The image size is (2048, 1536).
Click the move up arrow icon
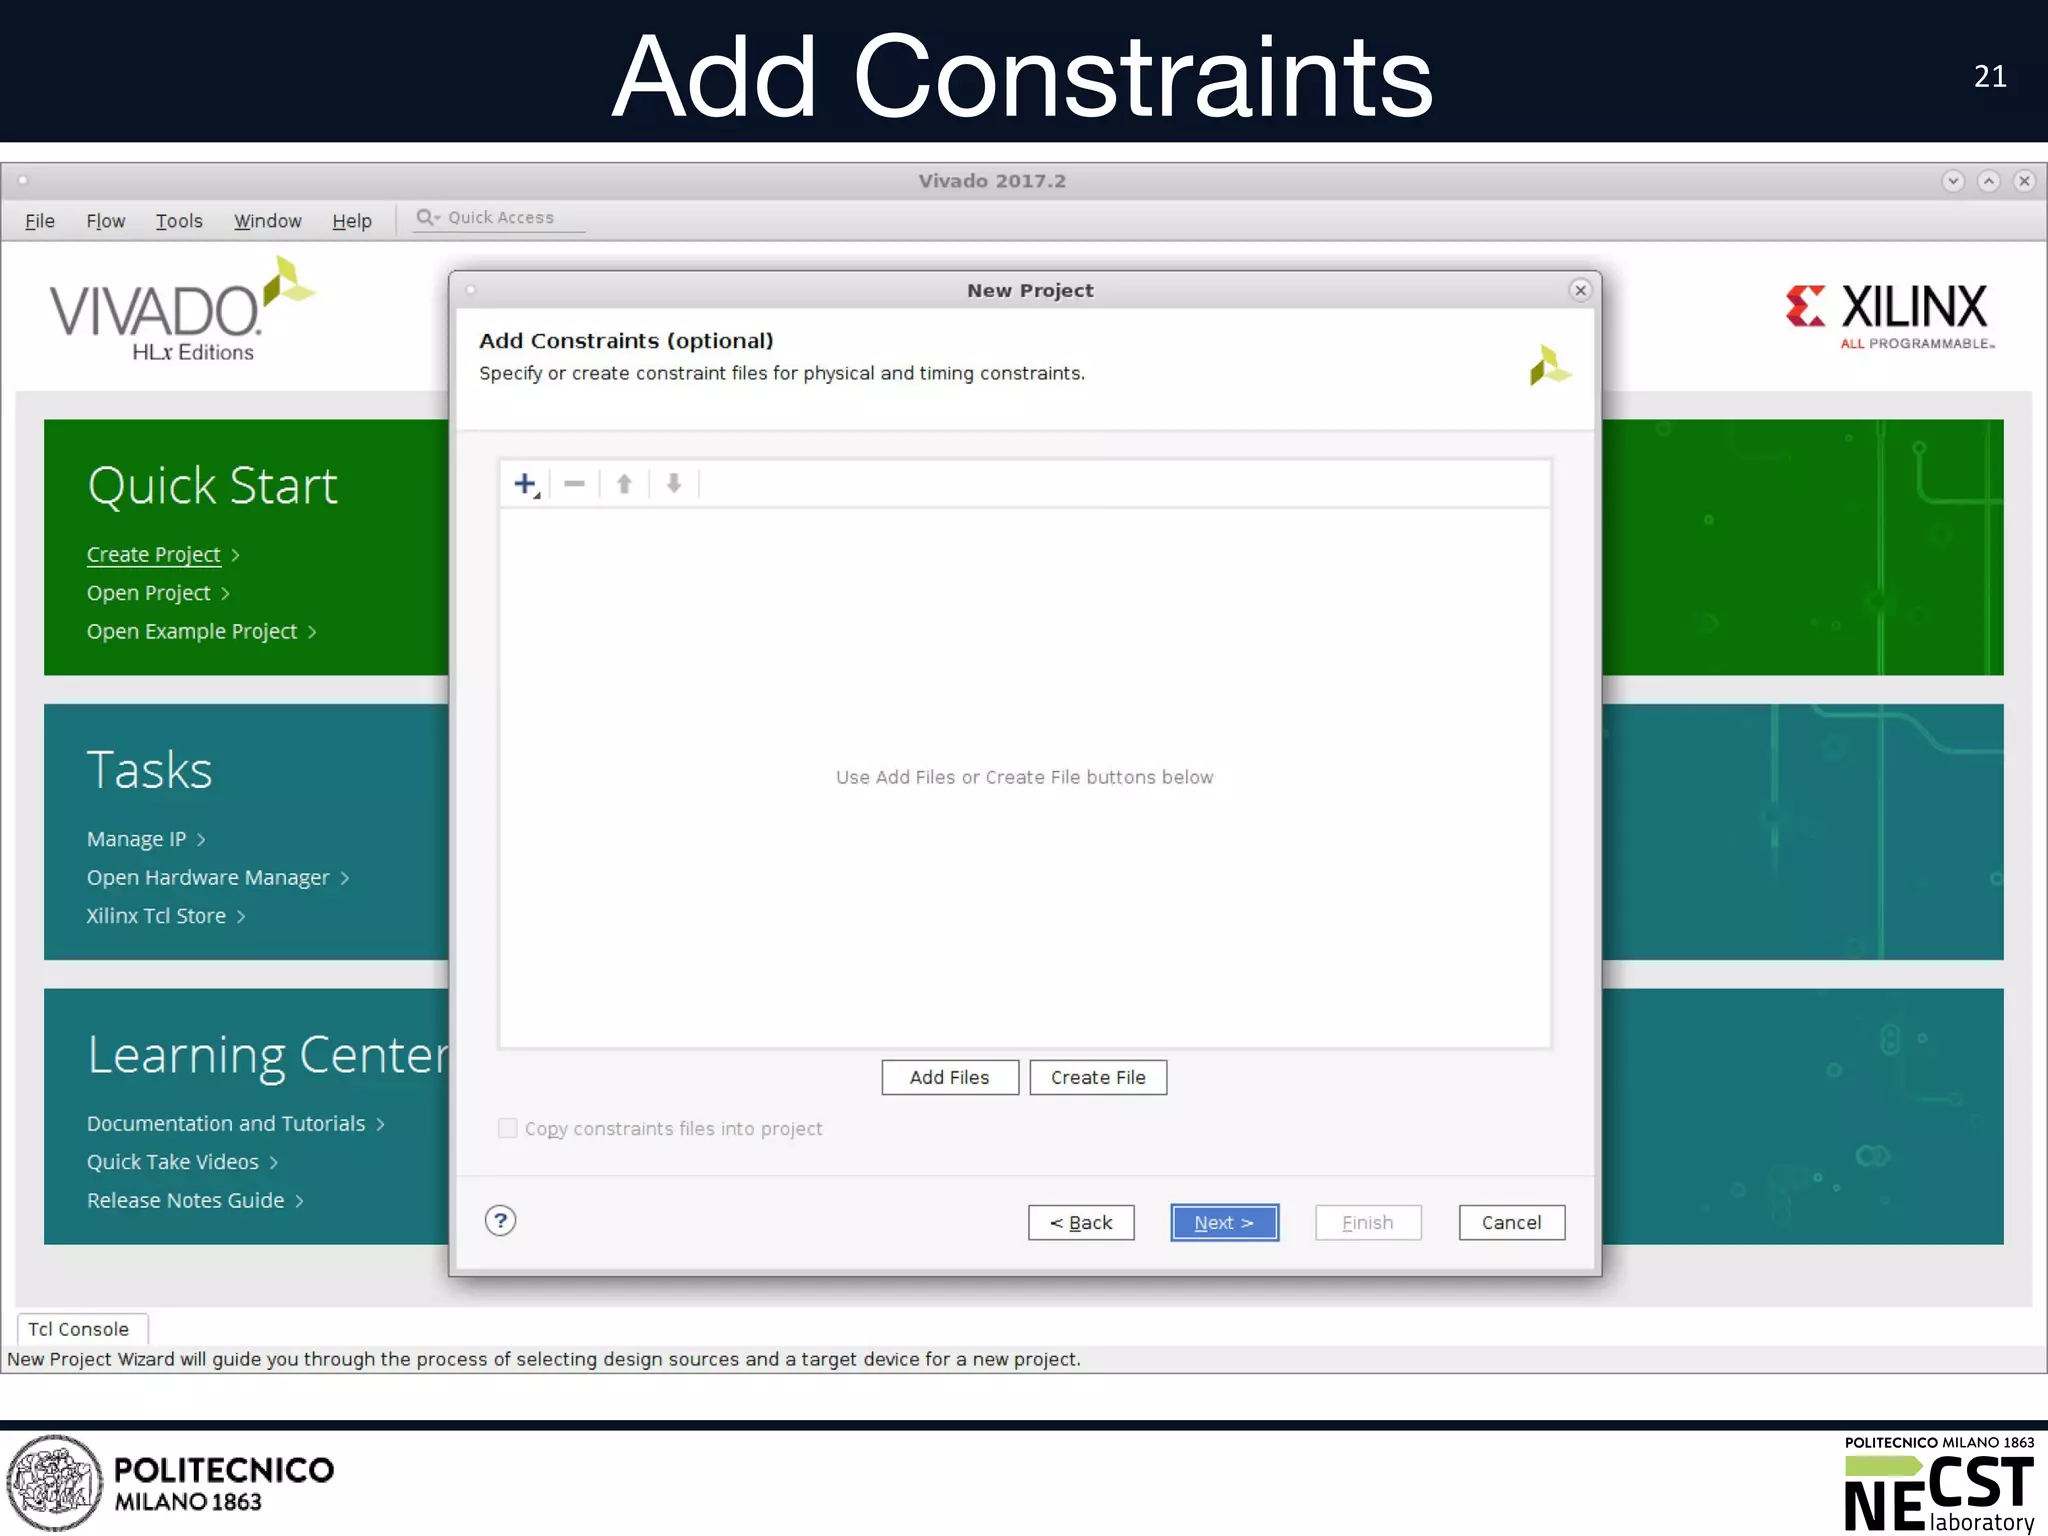pos(624,484)
